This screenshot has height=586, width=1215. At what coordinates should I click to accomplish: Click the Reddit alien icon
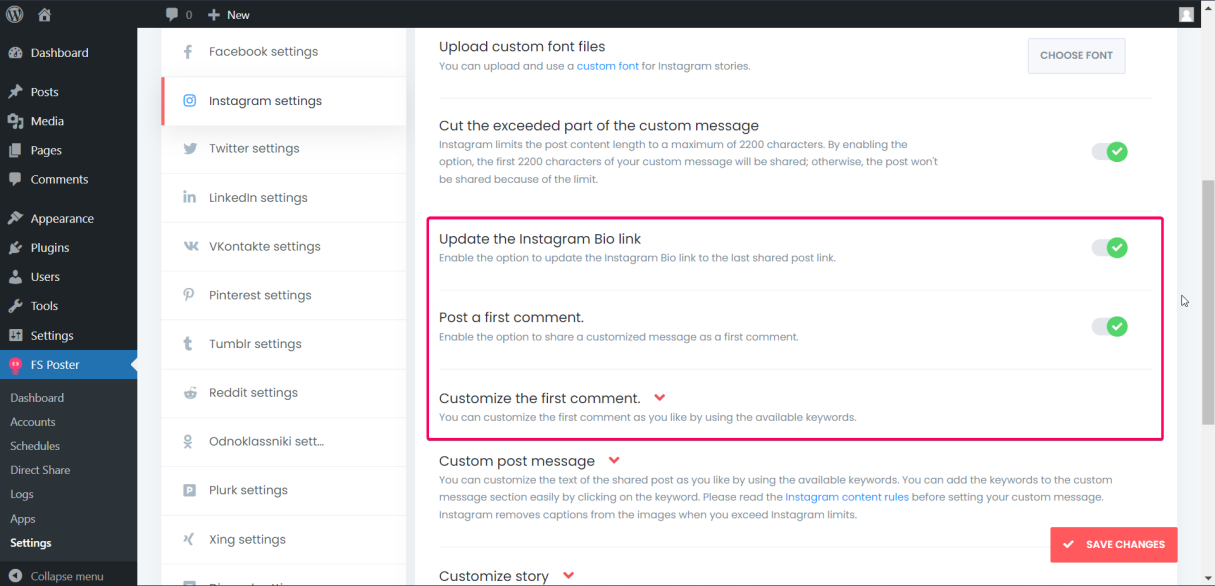190,393
